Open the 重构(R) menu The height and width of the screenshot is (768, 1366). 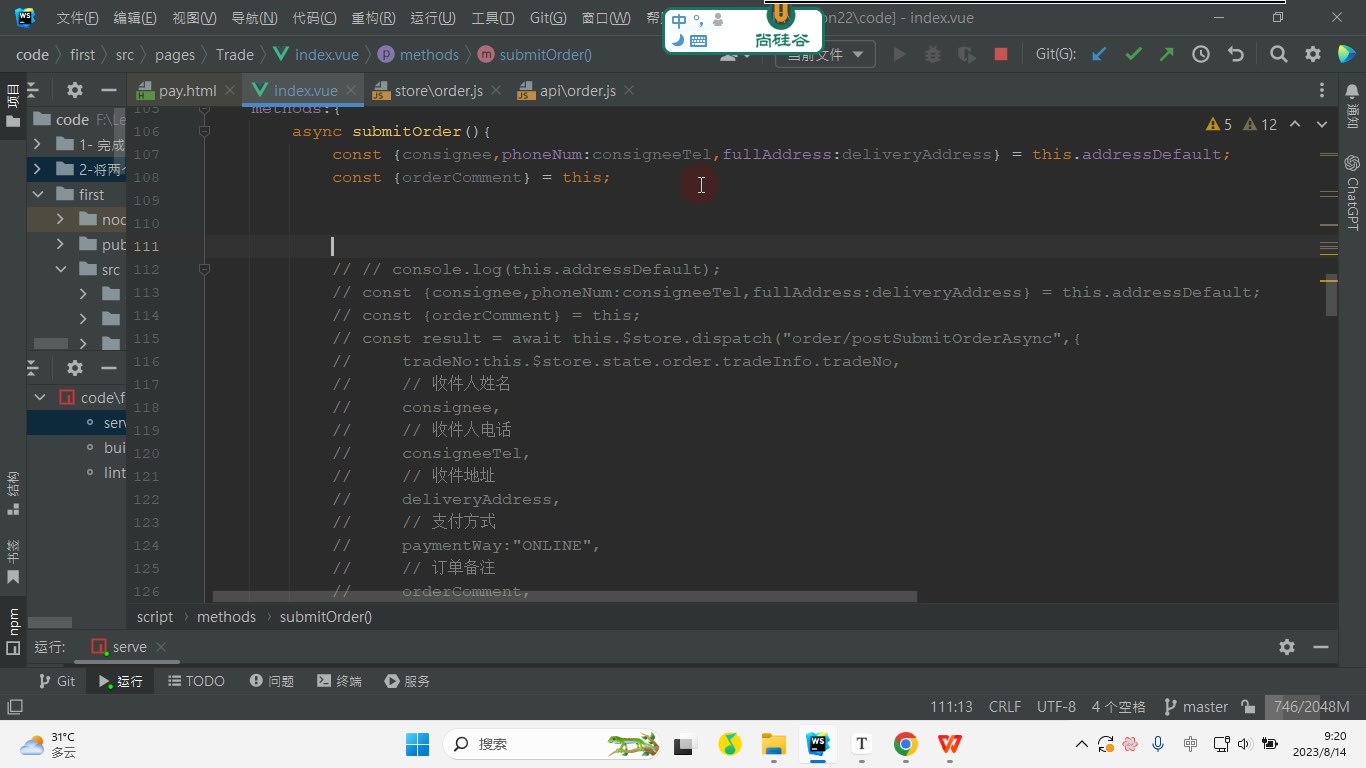[x=374, y=18]
